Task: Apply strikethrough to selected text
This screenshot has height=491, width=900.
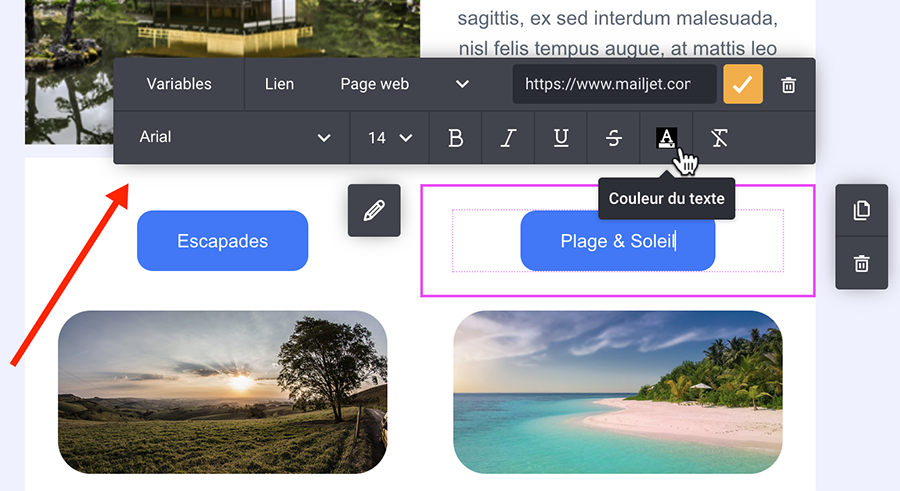Action: pyautogui.click(x=614, y=138)
